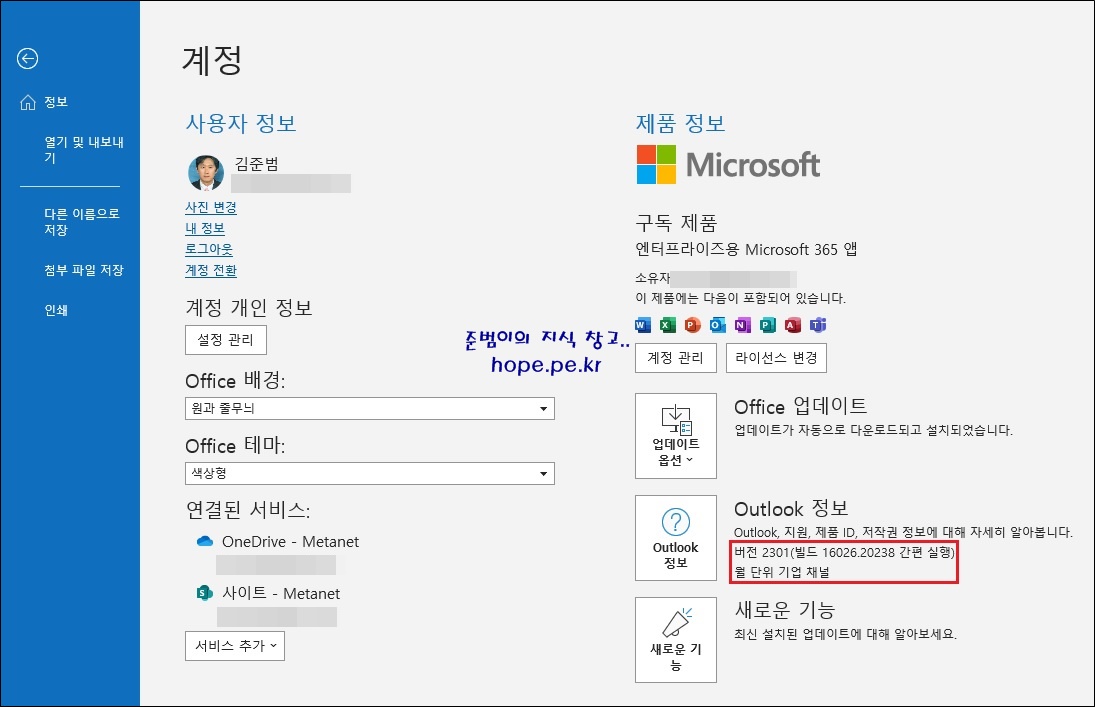Click the OneNote app icon
The height and width of the screenshot is (707, 1095).
[742, 325]
